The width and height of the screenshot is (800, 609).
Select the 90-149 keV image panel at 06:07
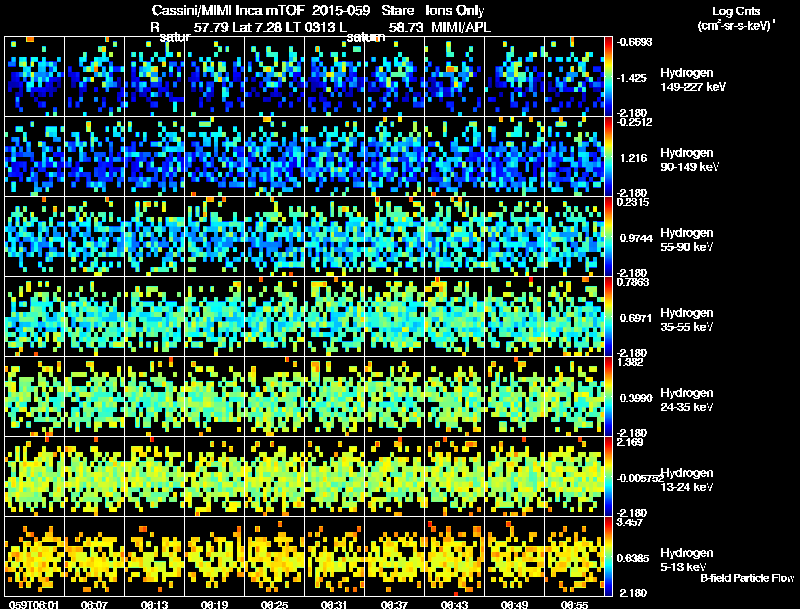(x=94, y=157)
